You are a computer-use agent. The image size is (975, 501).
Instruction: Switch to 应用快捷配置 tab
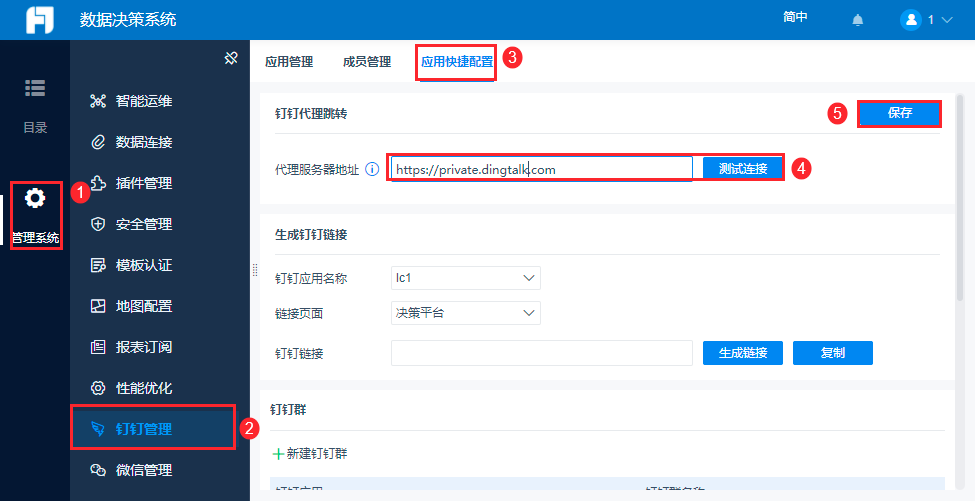click(457, 62)
